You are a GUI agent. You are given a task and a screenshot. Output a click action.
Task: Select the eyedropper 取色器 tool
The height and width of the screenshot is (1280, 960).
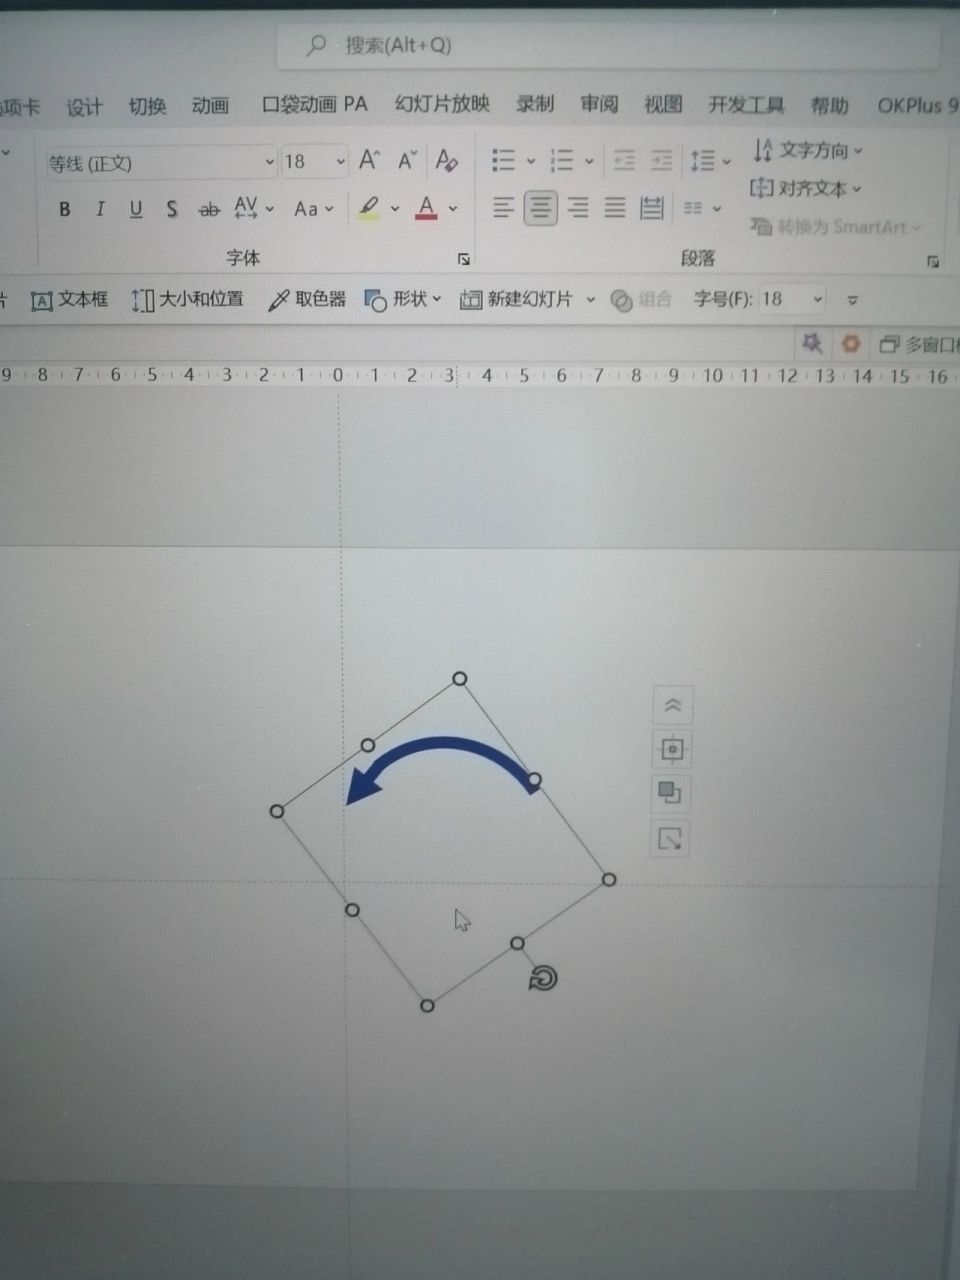tap(307, 299)
